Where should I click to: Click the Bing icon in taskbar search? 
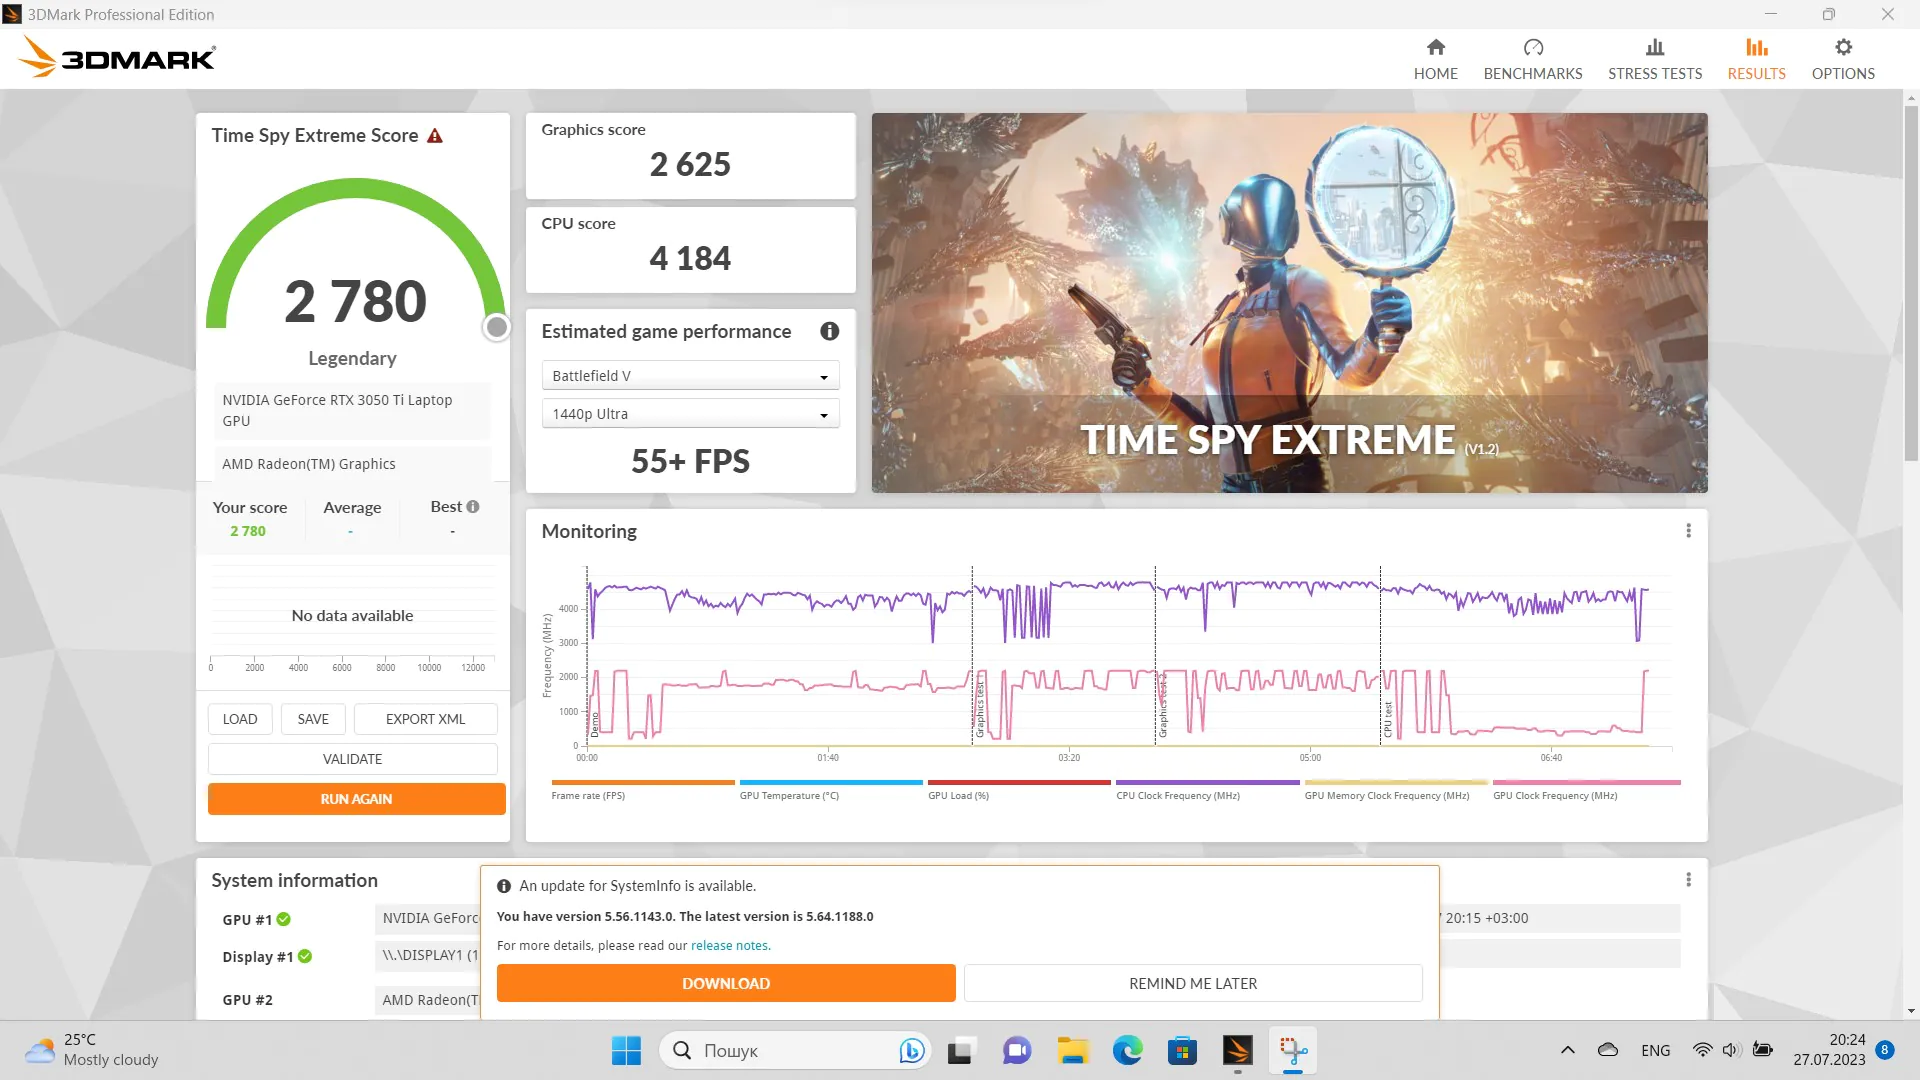point(910,1050)
